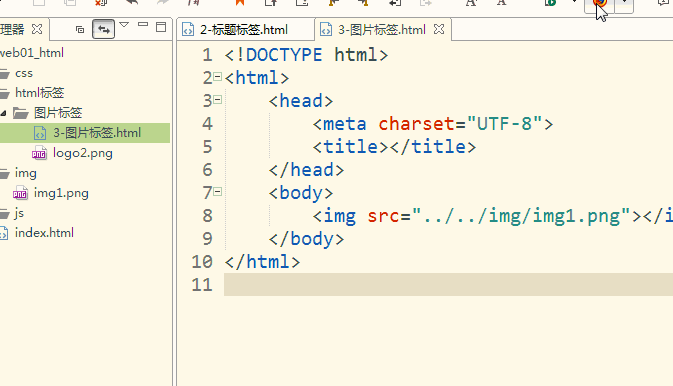Click line number 5 in gutter

tap(207, 147)
